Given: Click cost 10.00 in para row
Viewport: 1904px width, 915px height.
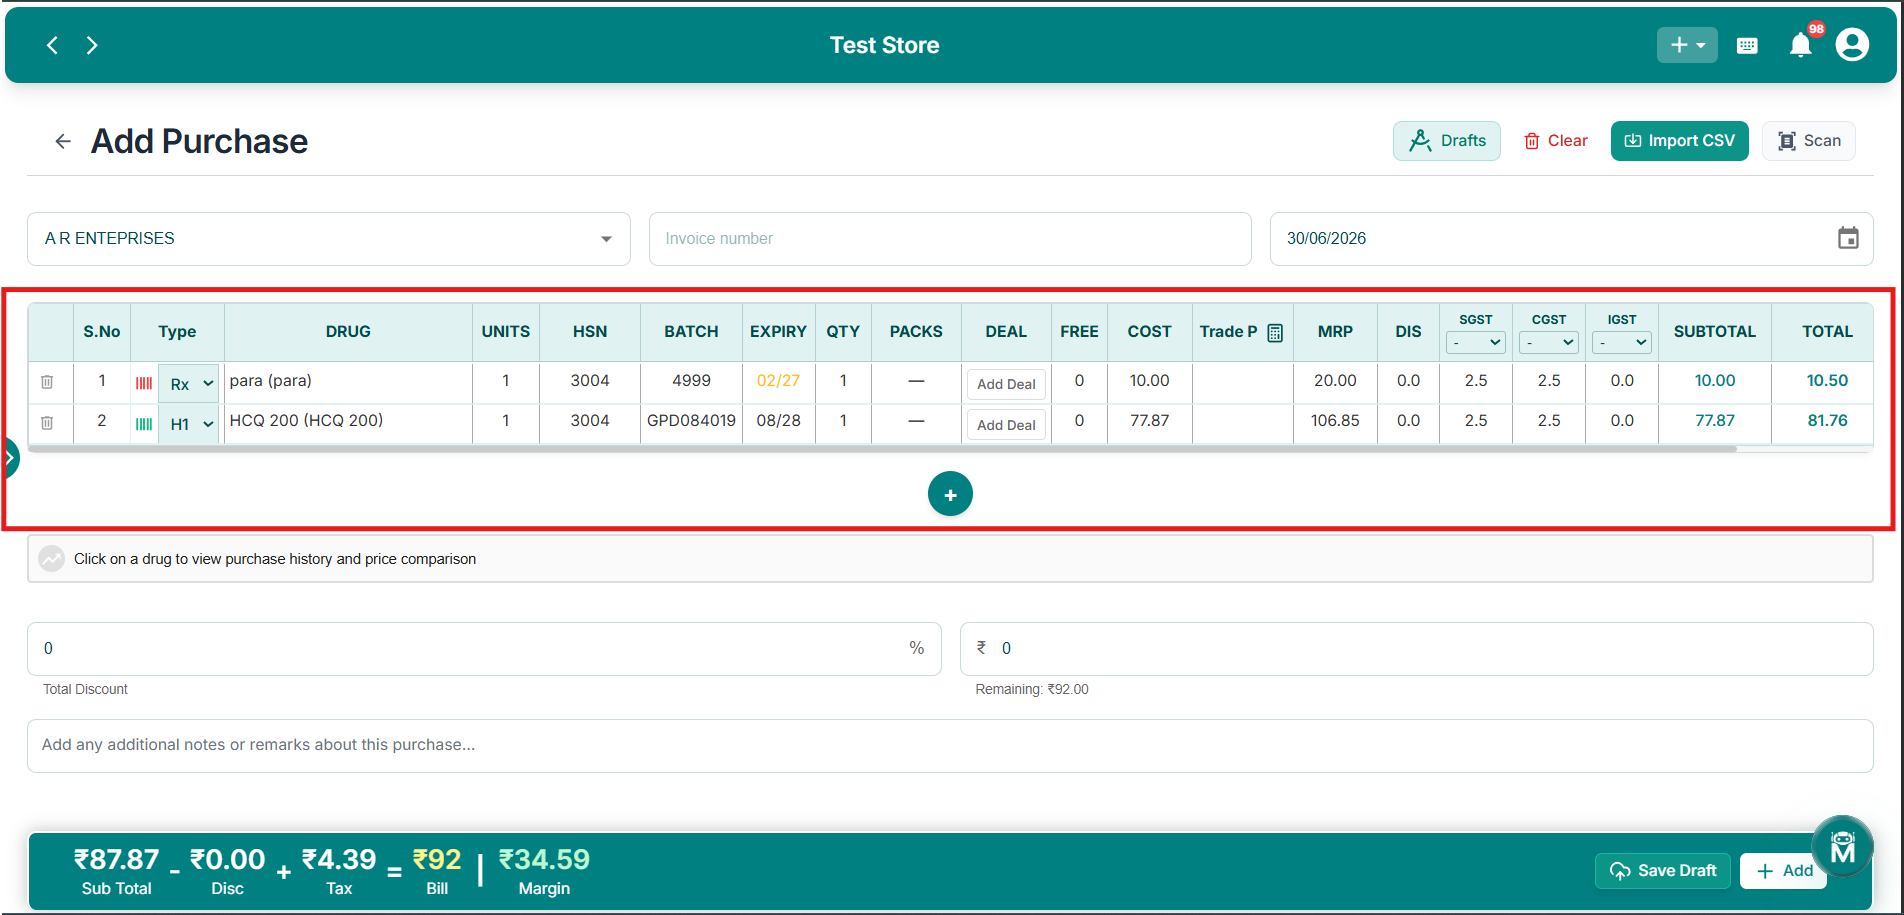Looking at the screenshot, I should pos(1149,381).
